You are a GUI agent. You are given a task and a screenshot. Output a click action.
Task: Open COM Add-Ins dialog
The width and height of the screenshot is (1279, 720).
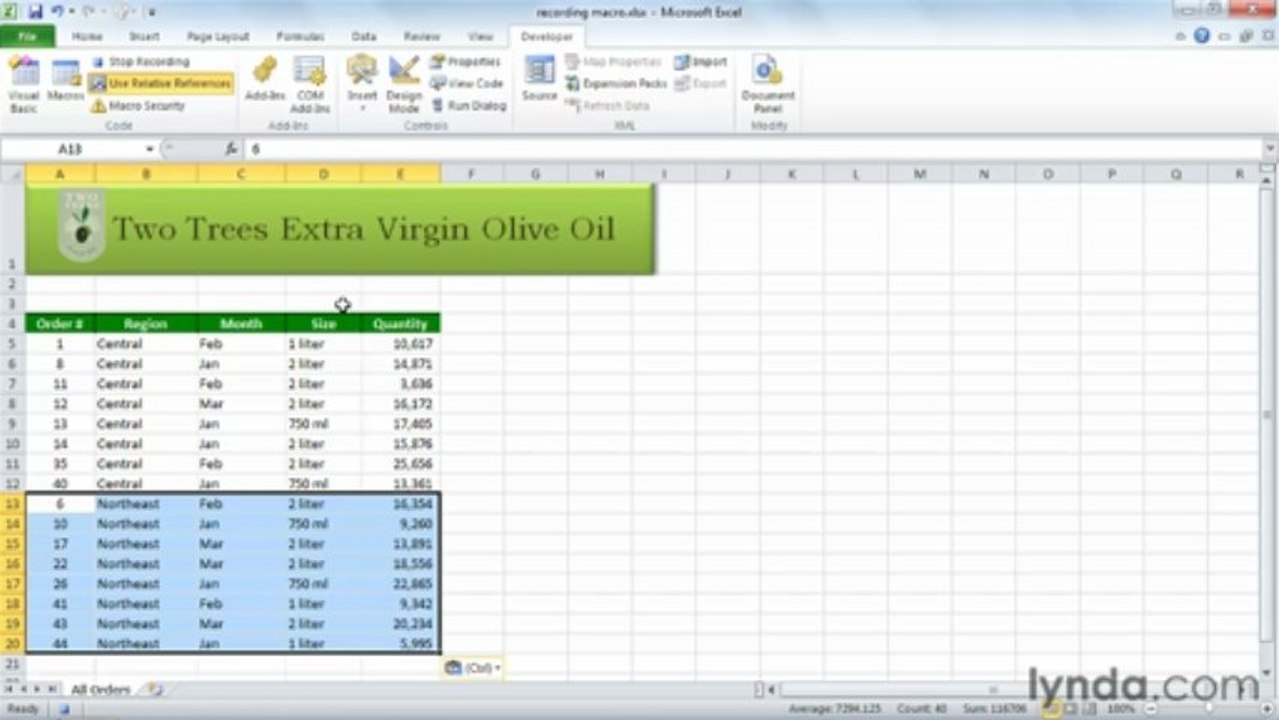[310, 84]
